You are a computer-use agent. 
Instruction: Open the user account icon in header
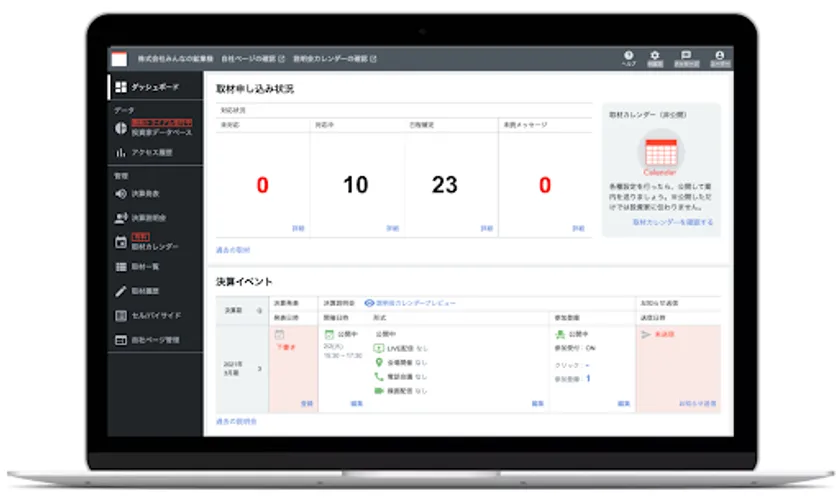coord(719,55)
